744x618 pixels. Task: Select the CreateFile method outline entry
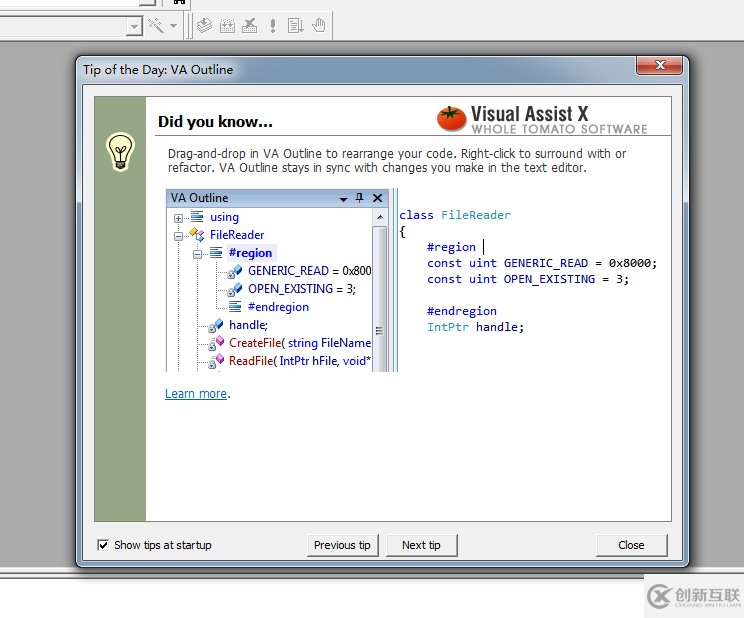[x=300, y=343]
